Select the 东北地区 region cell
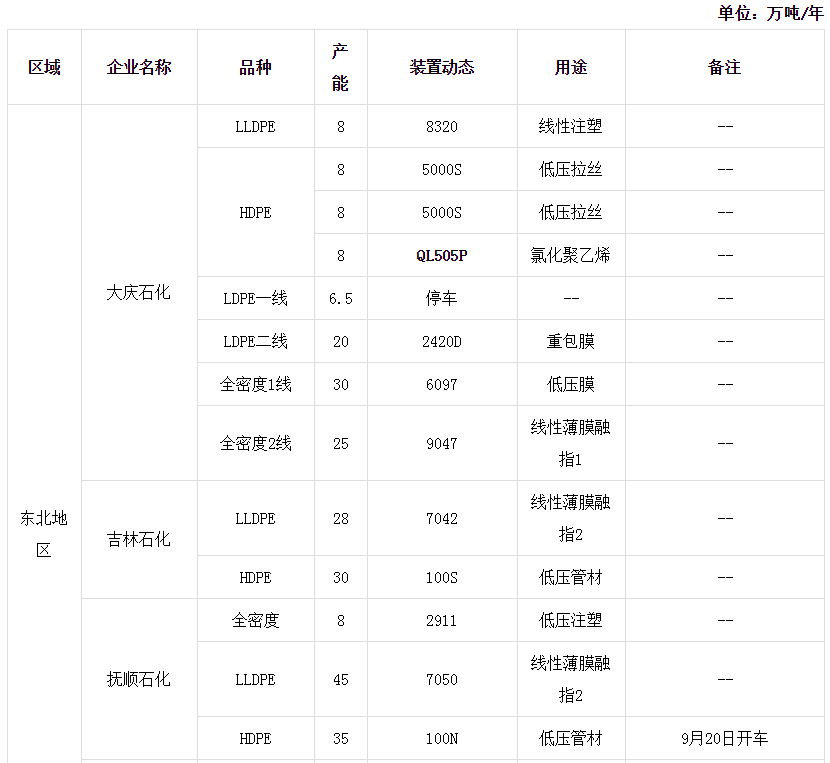This screenshot has width=830, height=763. point(44,534)
